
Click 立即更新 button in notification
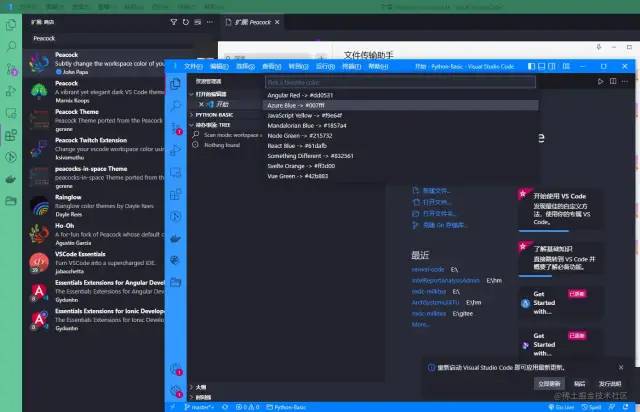pos(549,383)
